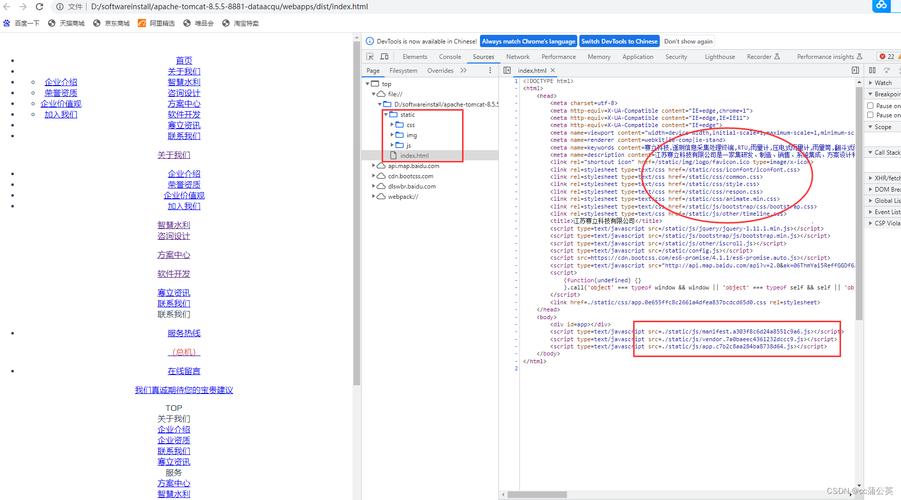Open the Lighthouse tab

pos(719,57)
